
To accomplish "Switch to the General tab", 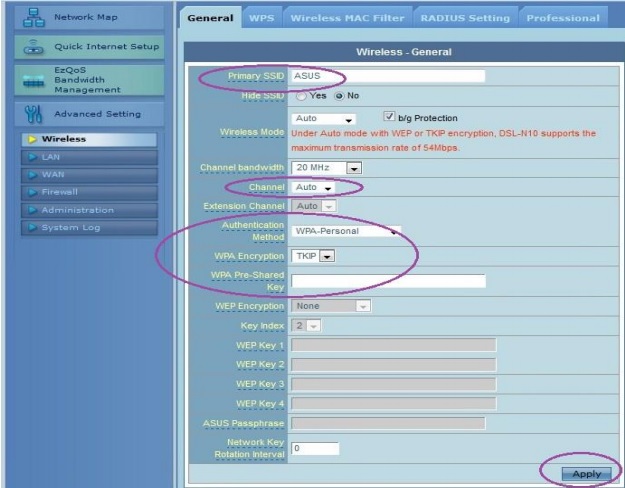I will coord(210,18).
